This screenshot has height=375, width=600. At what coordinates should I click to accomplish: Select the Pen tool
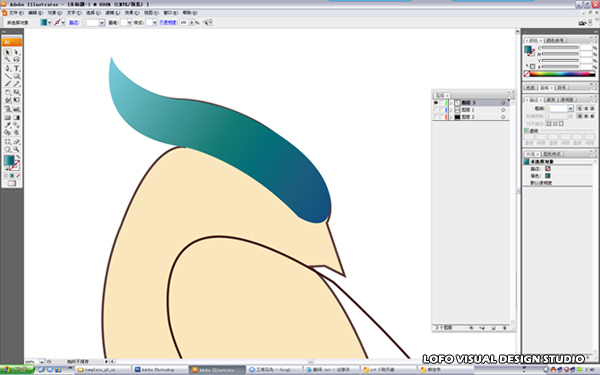click(x=7, y=68)
